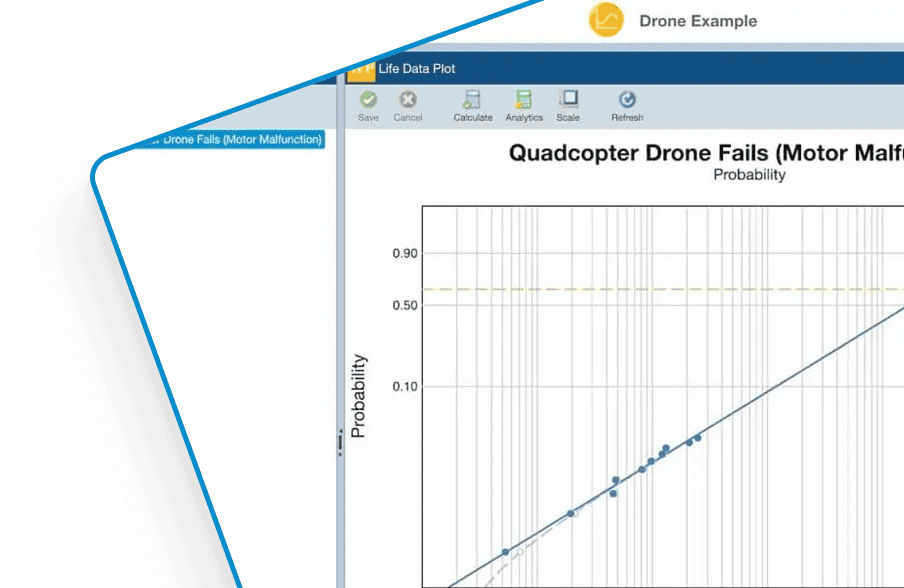Viewport: 904px width, 588px height.
Task: Click the orange Drone Example chart icon
Action: pyautogui.click(x=606, y=20)
